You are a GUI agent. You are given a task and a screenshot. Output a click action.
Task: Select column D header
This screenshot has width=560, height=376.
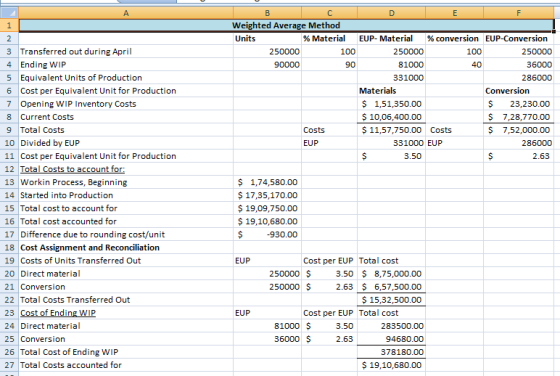(392, 13)
